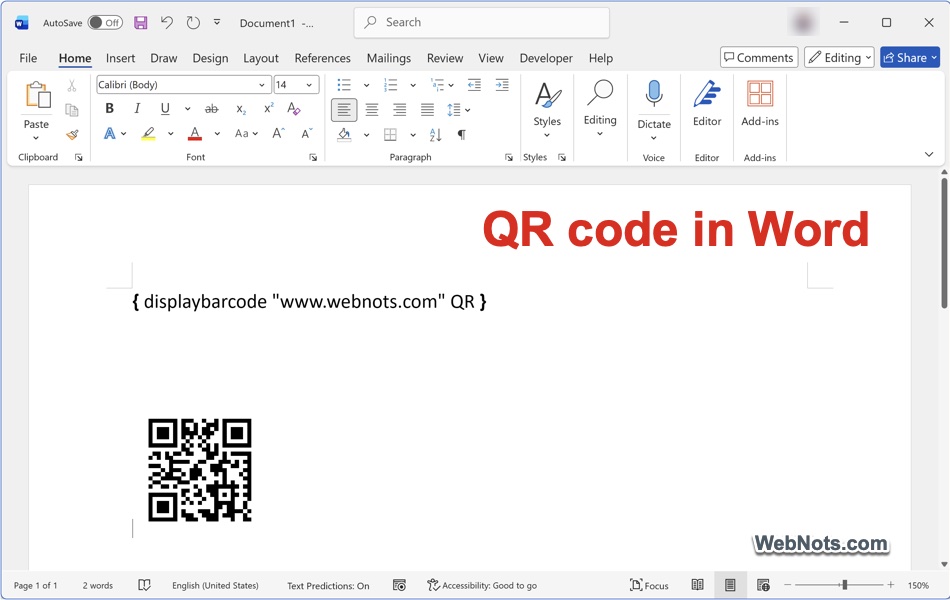Viewport: 950px width, 600px height.
Task: Click the Shading paint bucket icon
Action: point(344,135)
